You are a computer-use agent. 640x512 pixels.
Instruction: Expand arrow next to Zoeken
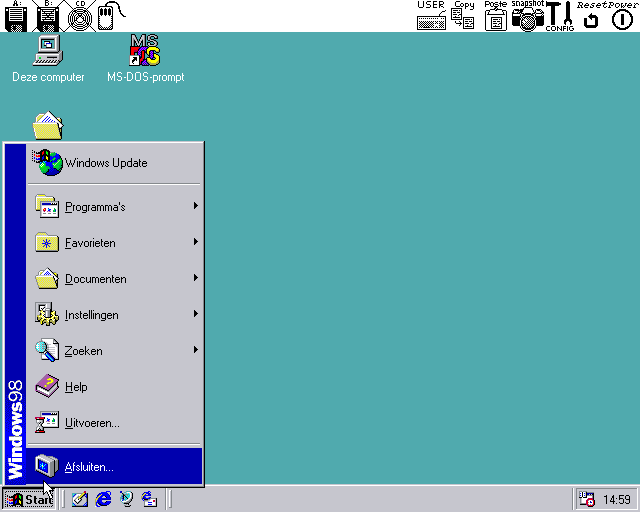196,349
